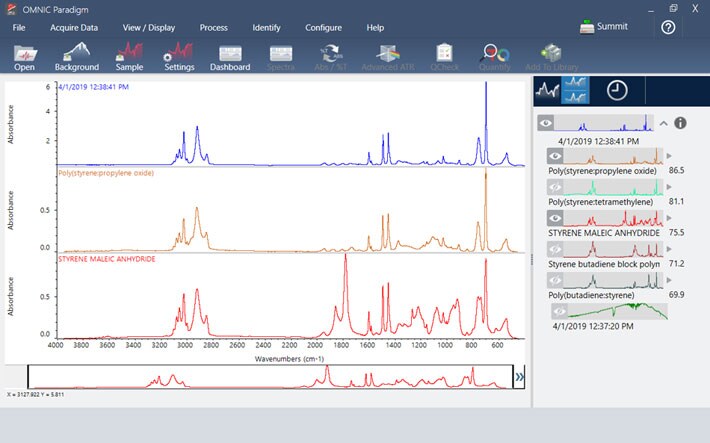Click the blue 4/1/2019 12:38:41 PM plot label
Screen dimensions: 710x443
[93, 87]
